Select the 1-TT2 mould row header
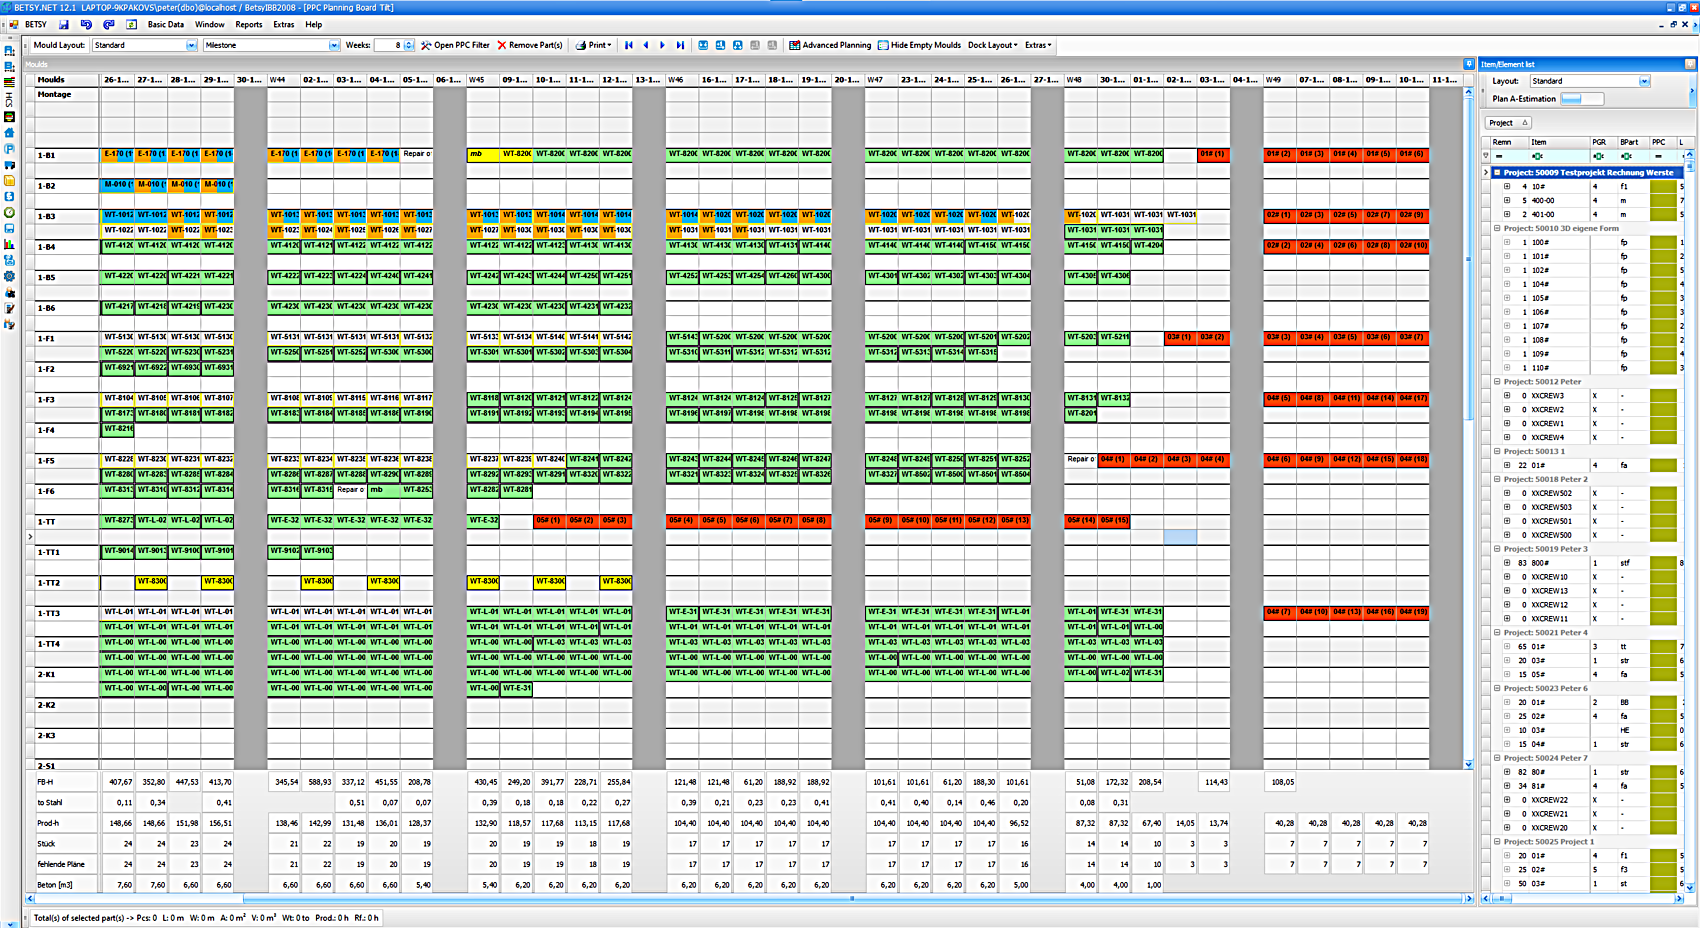Viewport: 1700px width, 928px height. 66,582
